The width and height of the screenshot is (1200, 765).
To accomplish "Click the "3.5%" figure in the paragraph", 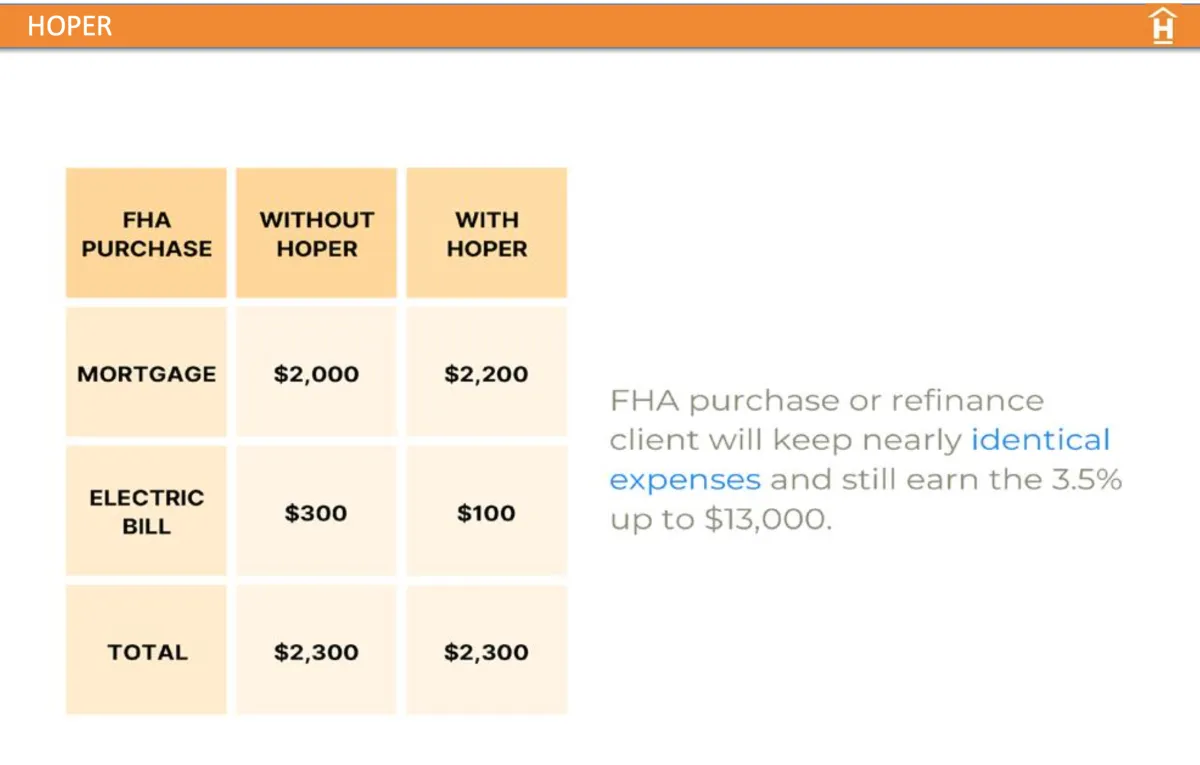I will [x=1086, y=480].
